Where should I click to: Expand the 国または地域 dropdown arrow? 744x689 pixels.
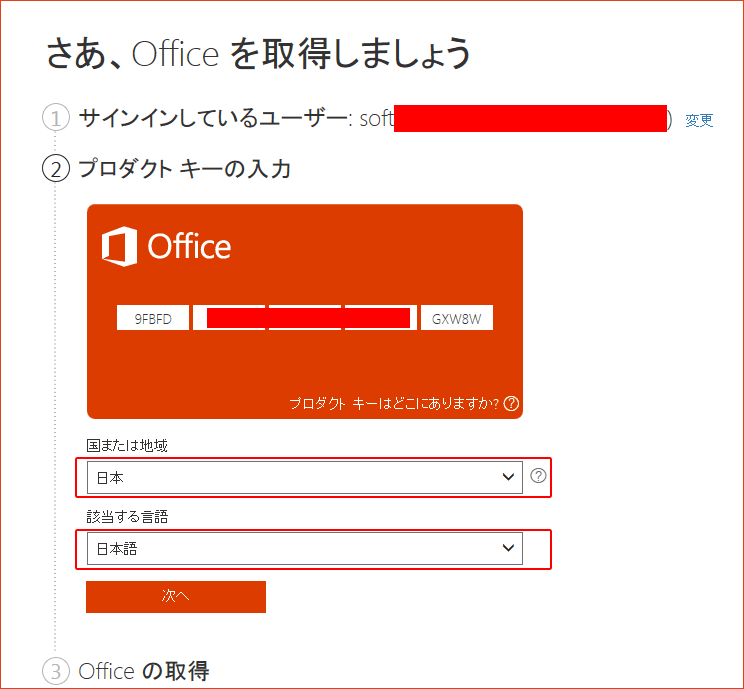click(x=508, y=477)
